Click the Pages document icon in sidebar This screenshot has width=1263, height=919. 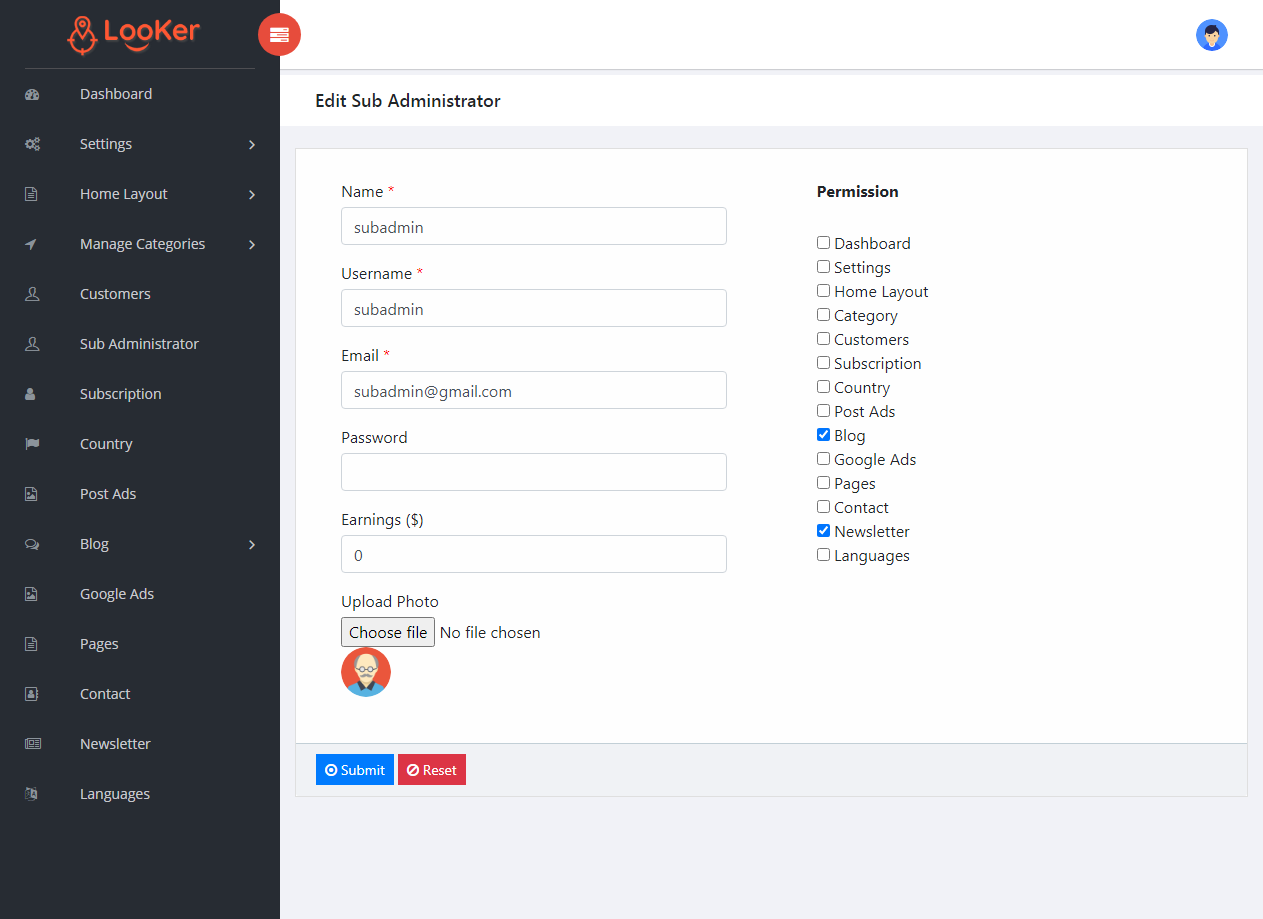tap(31, 644)
